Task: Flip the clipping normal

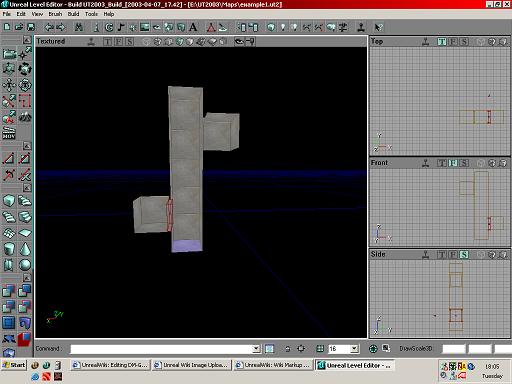Action: click(9, 174)
